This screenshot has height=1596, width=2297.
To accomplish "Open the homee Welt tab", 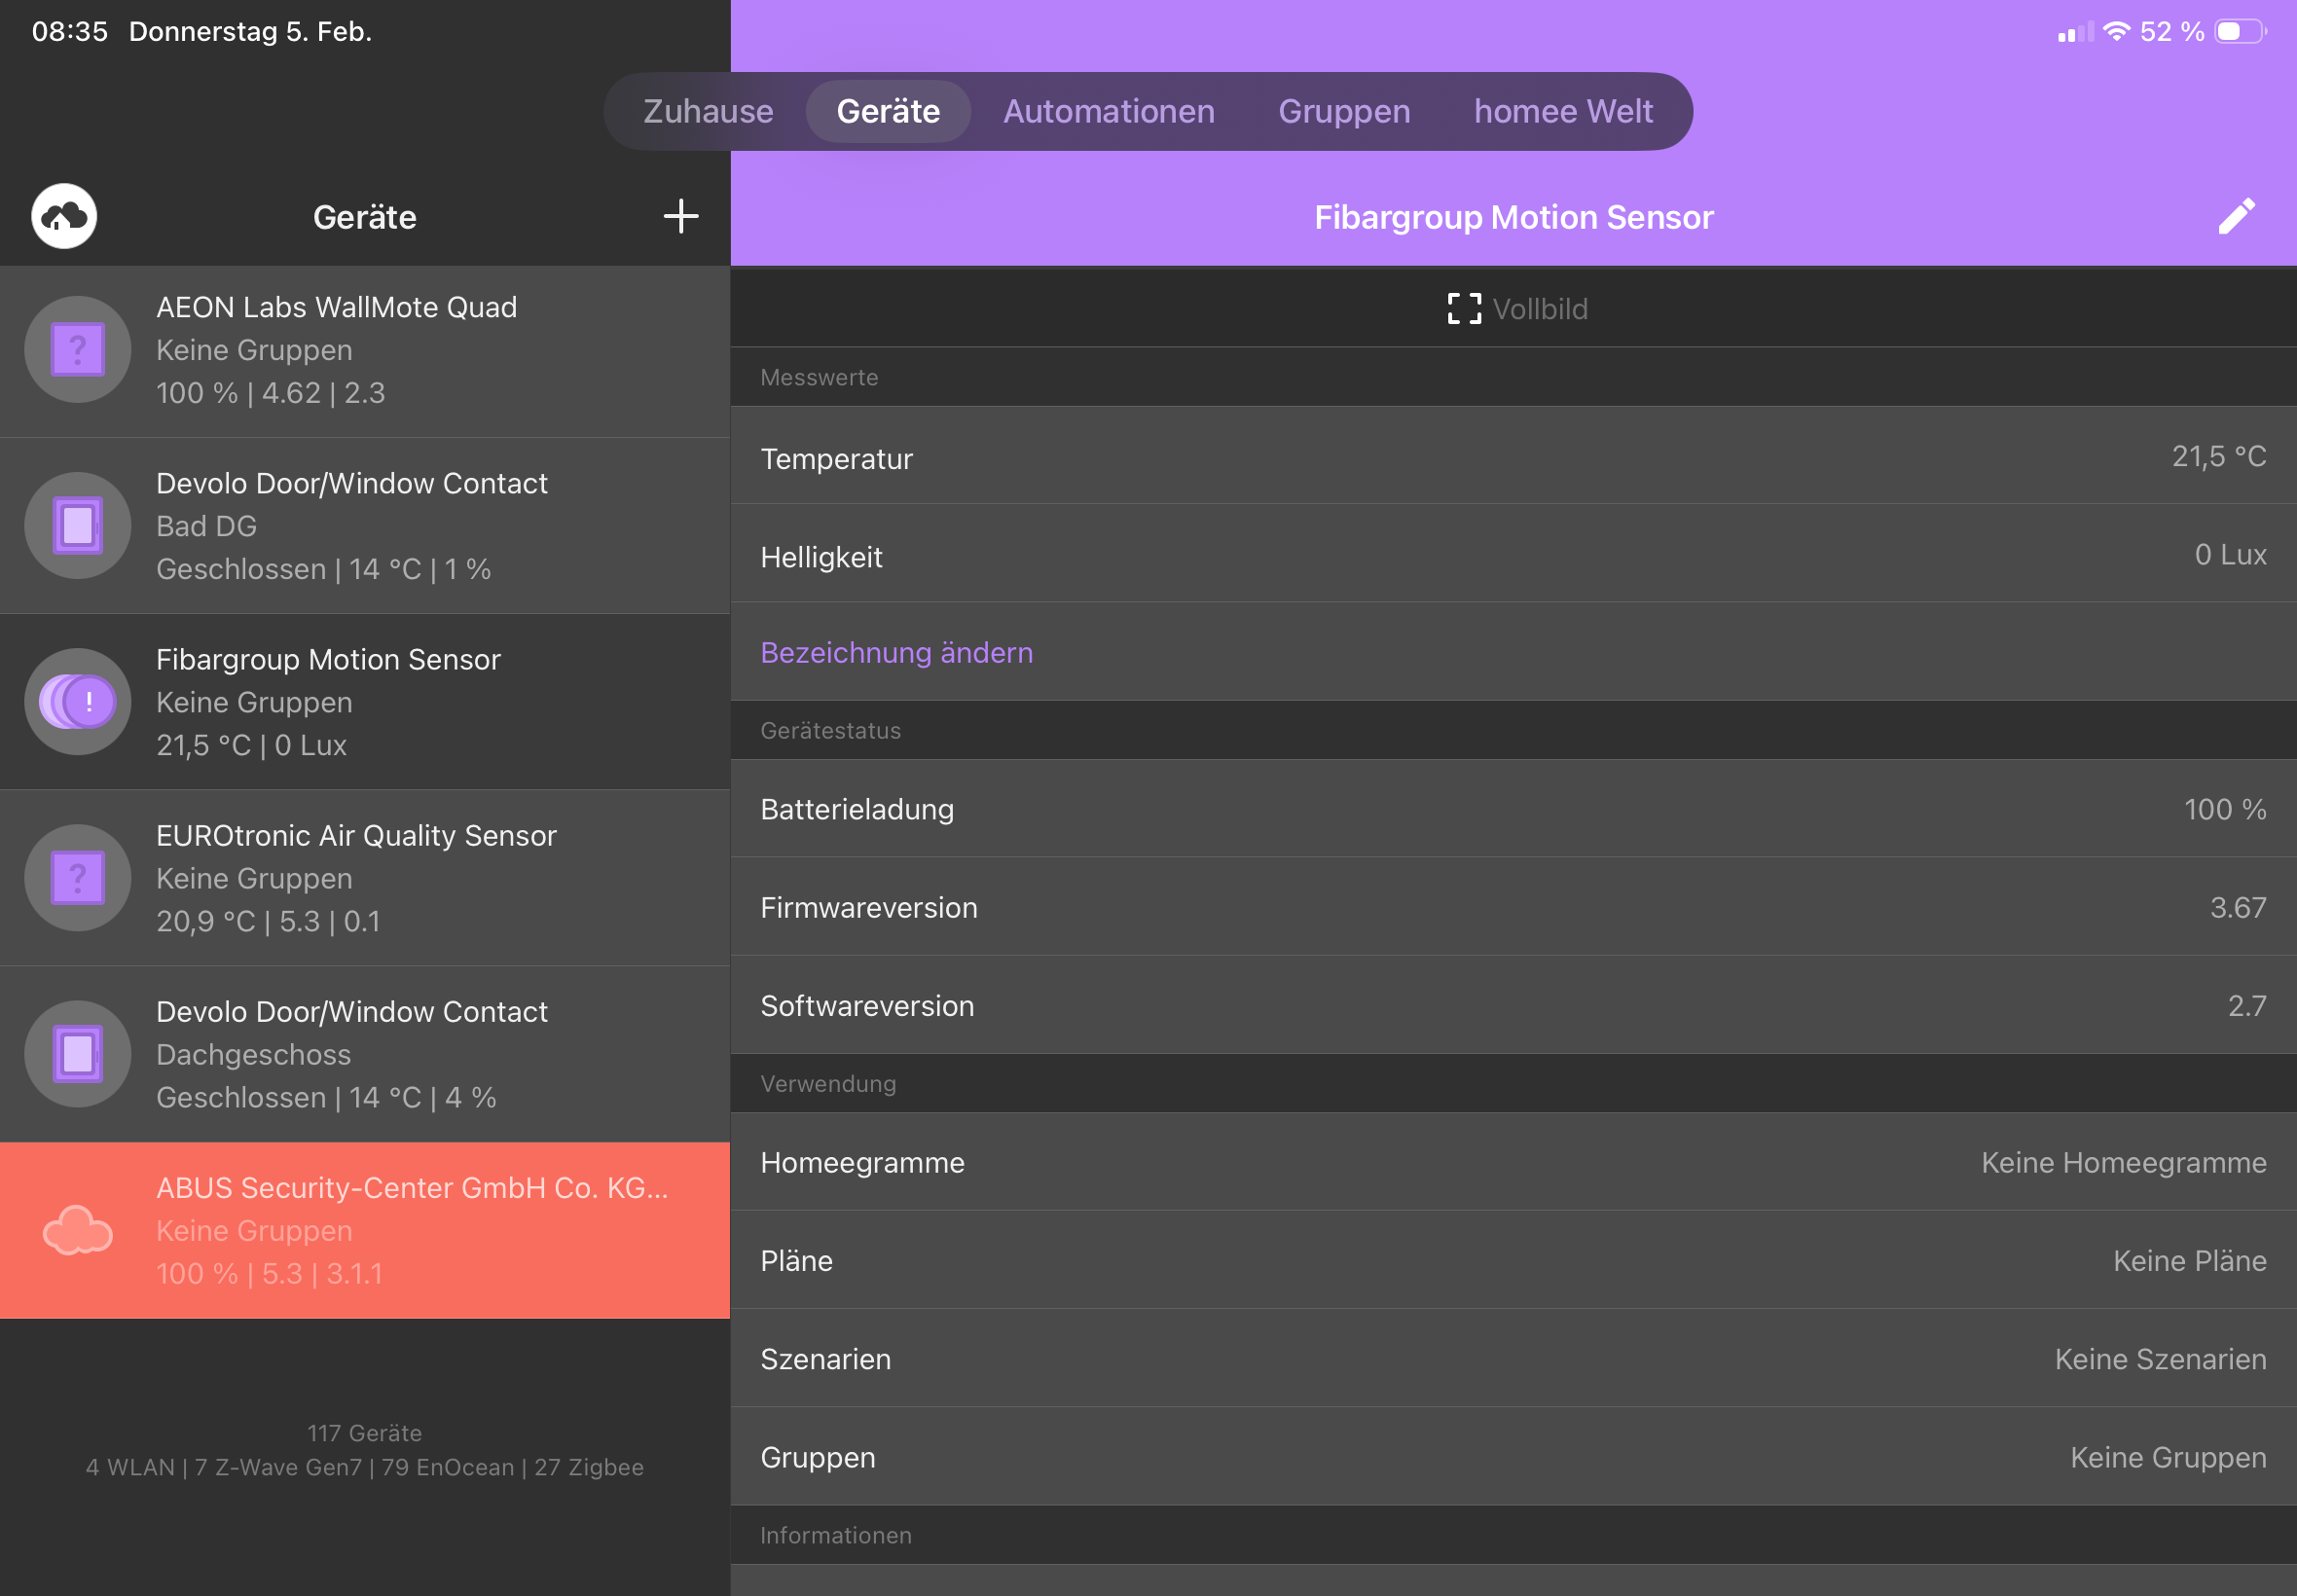I will coord(1562,111).
